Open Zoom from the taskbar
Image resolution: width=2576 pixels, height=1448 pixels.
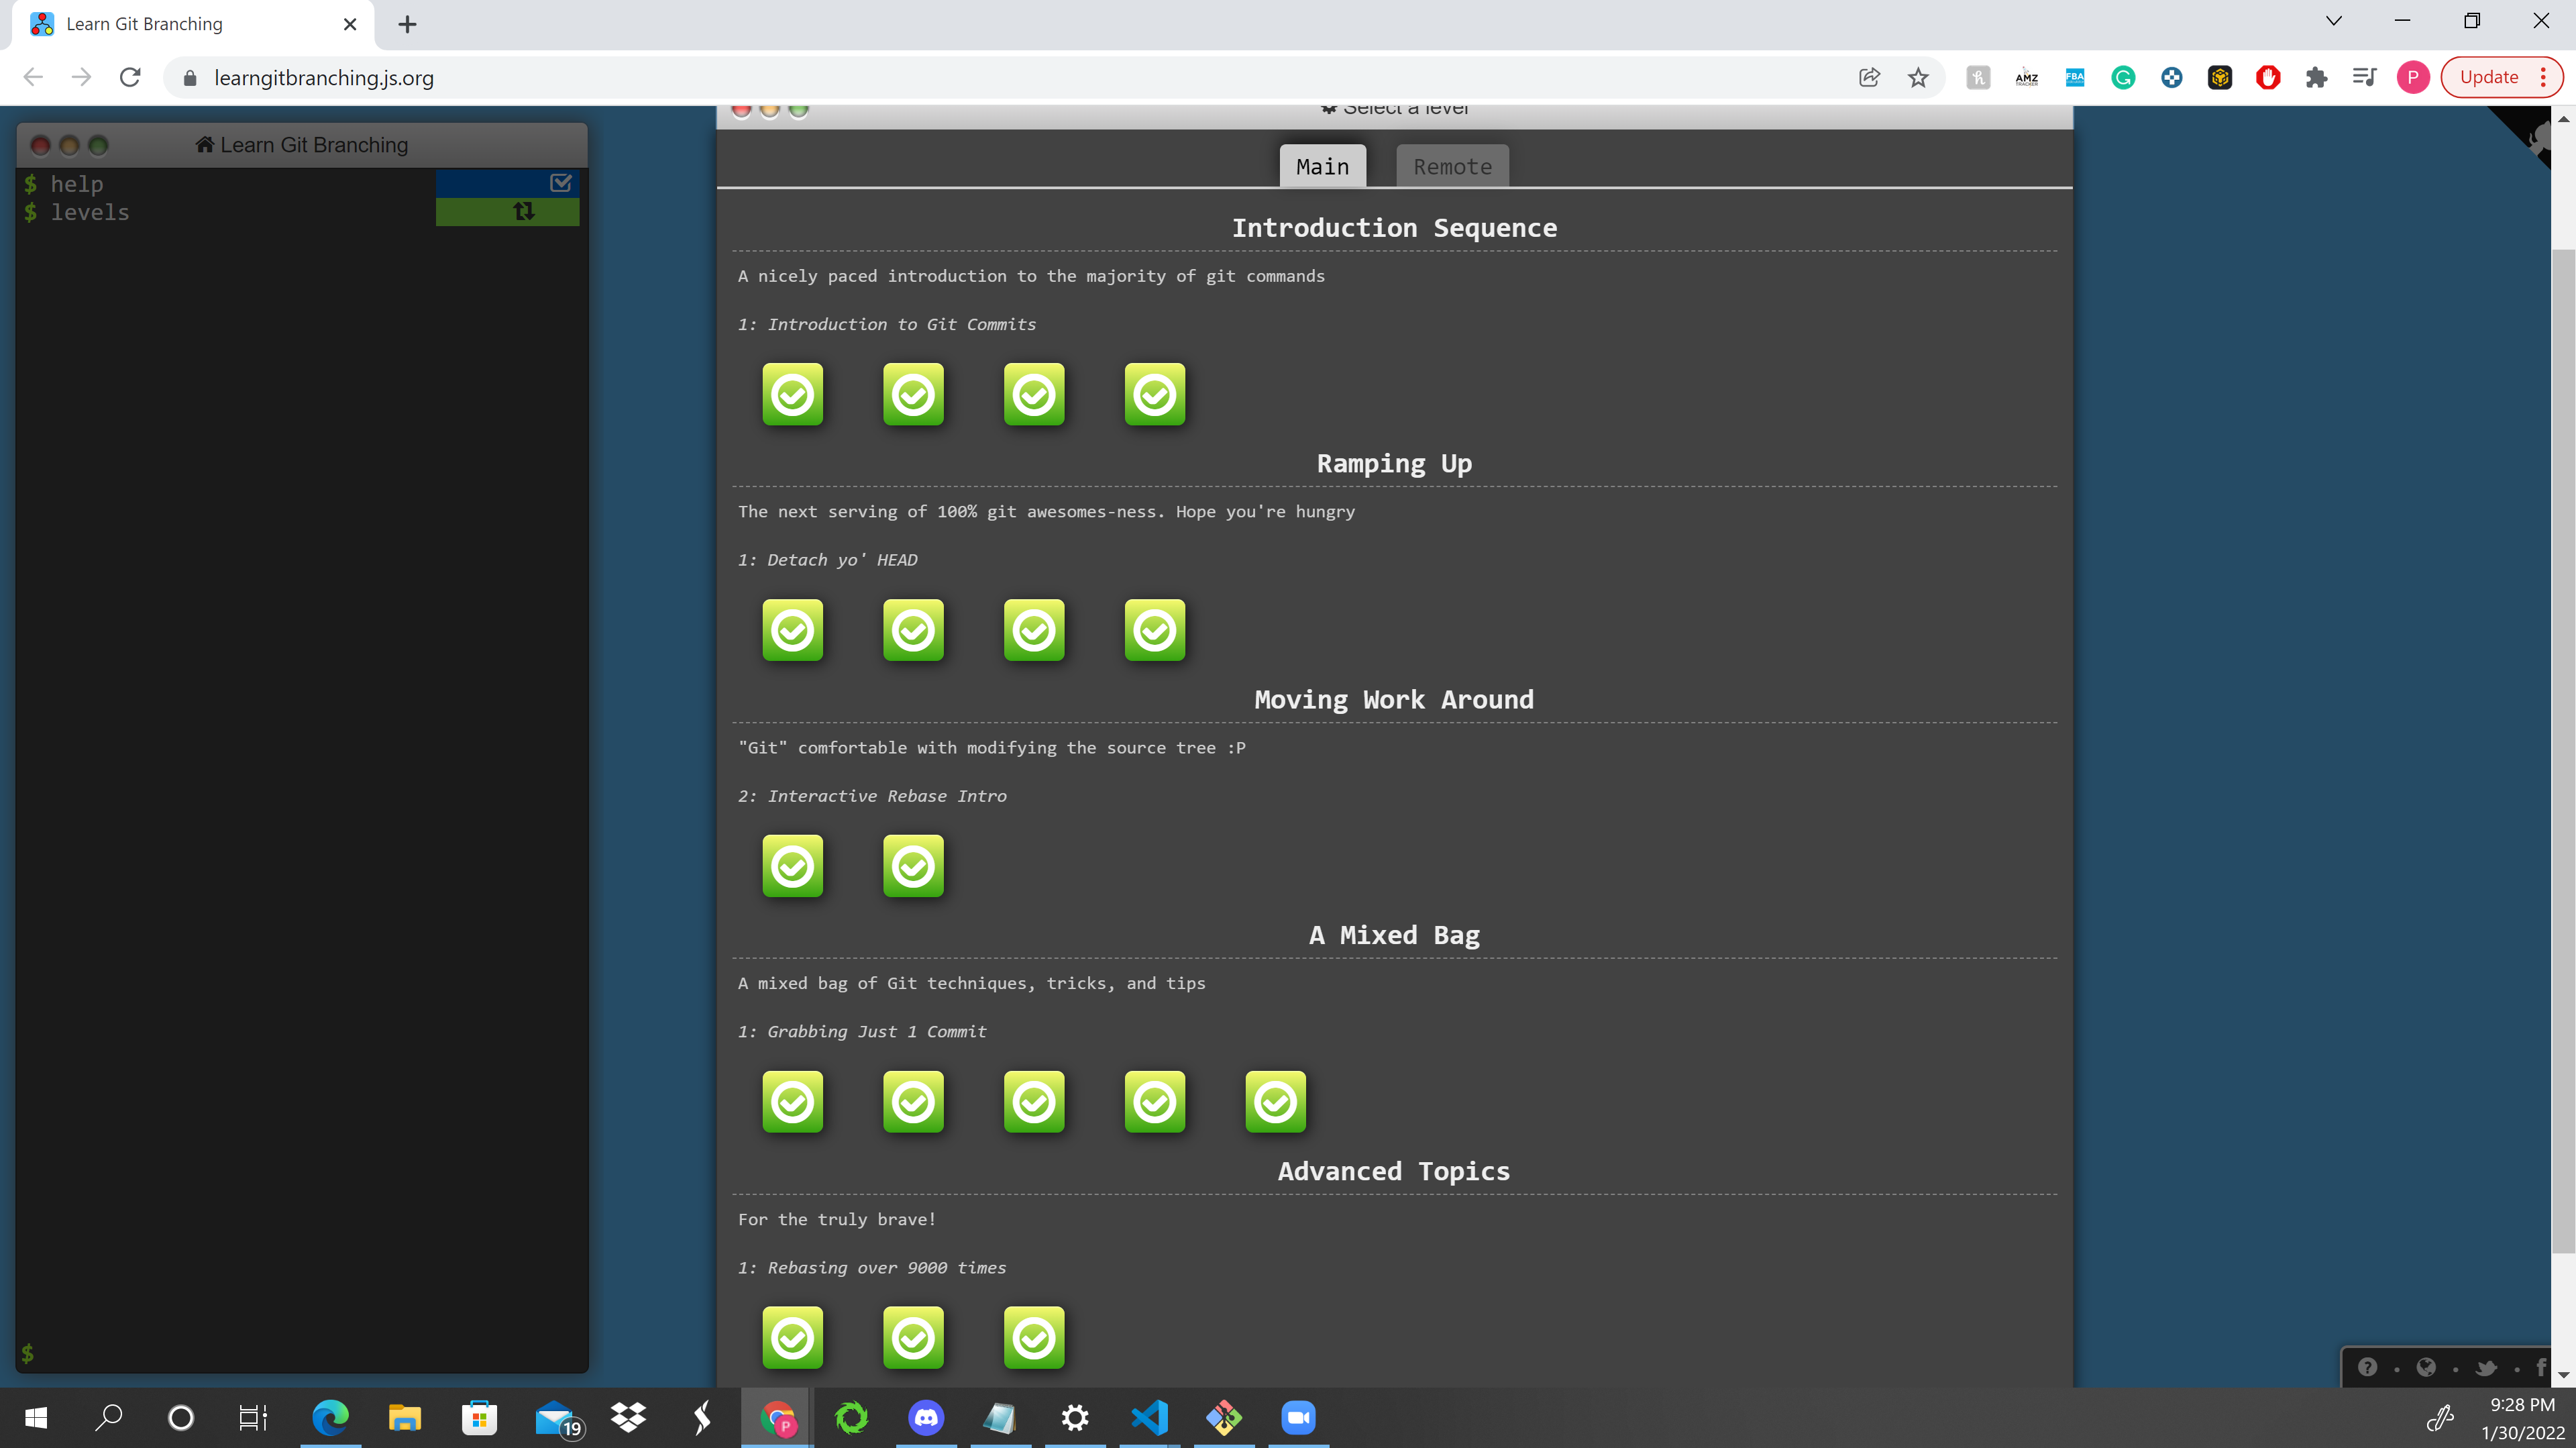[1298, 1417]
